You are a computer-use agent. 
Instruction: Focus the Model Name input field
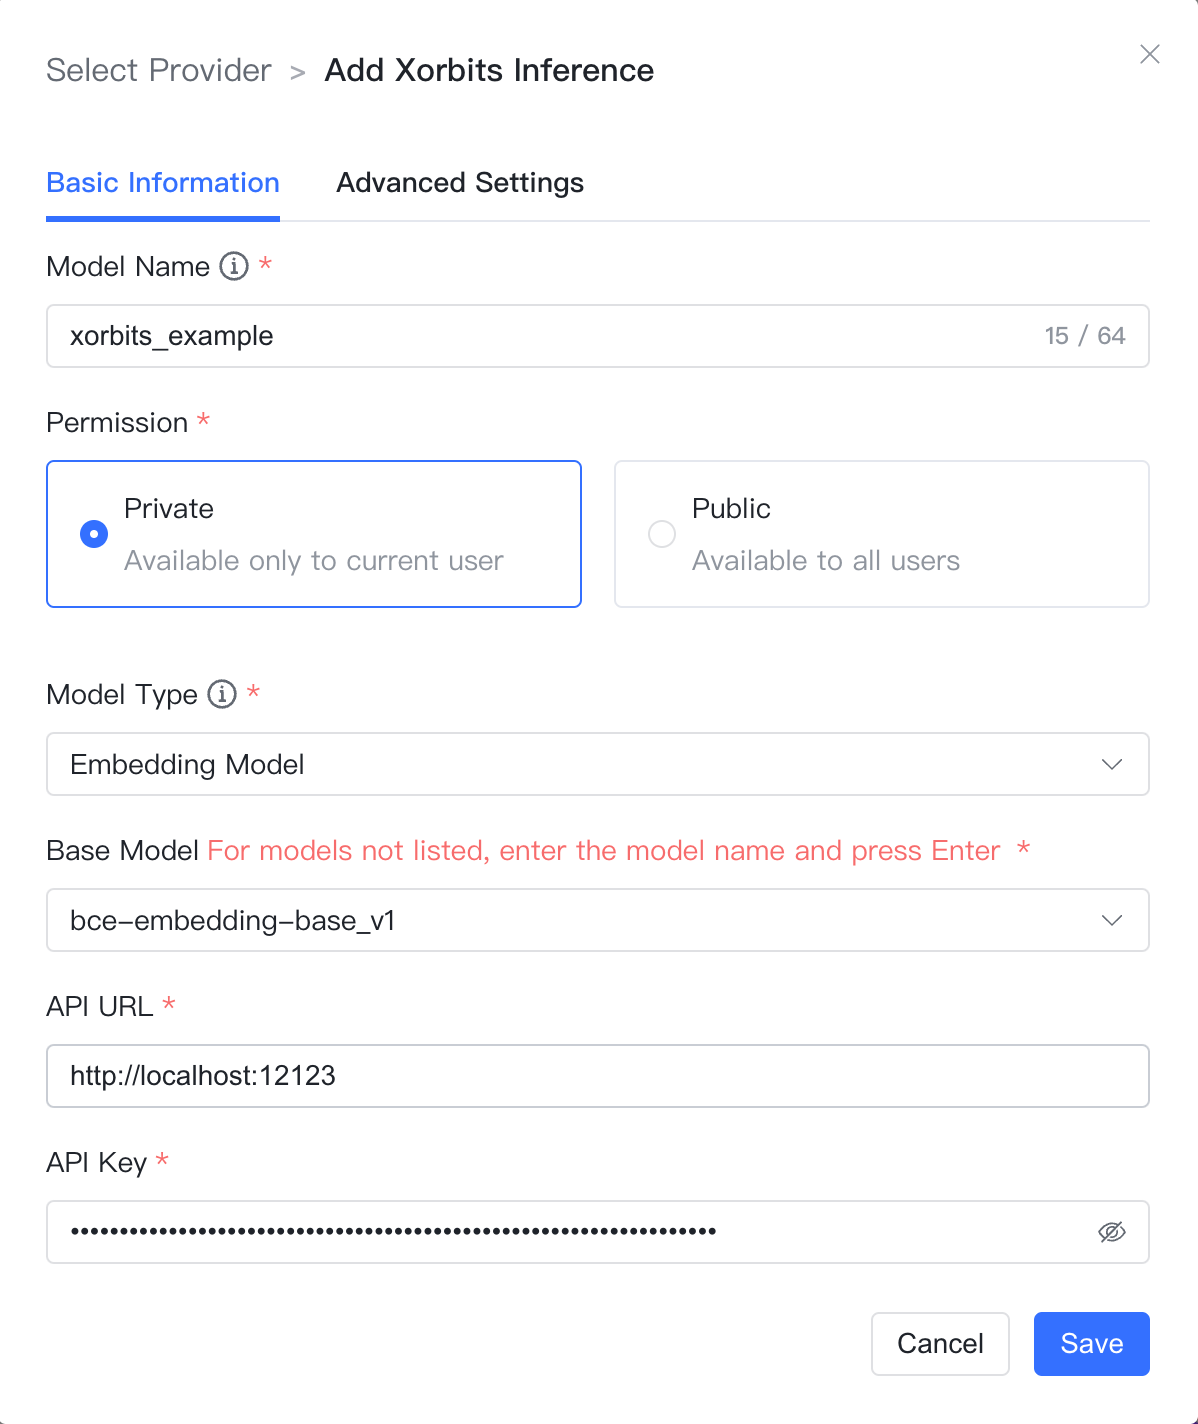pos(598,336)
